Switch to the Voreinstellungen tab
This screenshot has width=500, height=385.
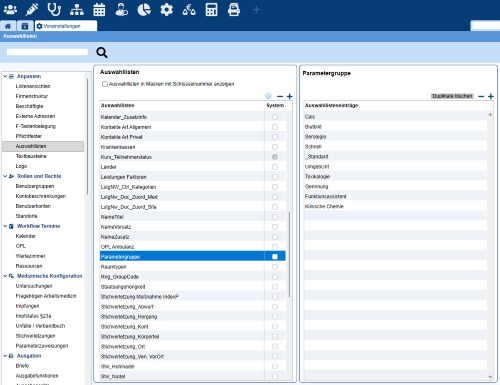(66, 26)
